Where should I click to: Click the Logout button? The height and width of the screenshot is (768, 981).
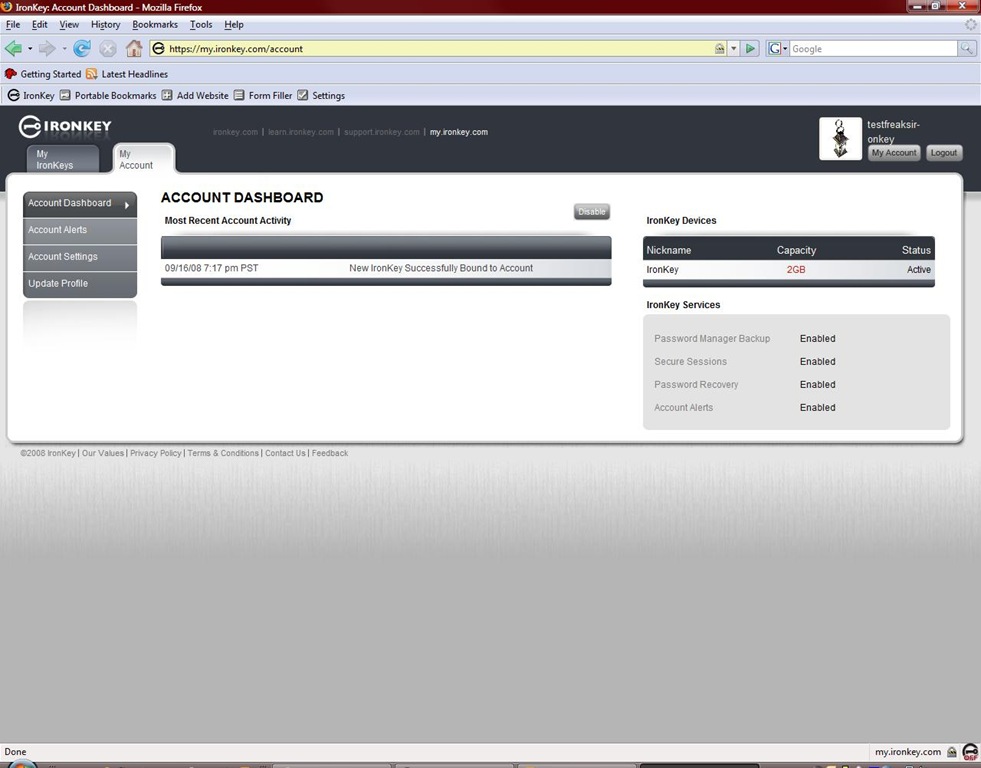pos(943,153)
